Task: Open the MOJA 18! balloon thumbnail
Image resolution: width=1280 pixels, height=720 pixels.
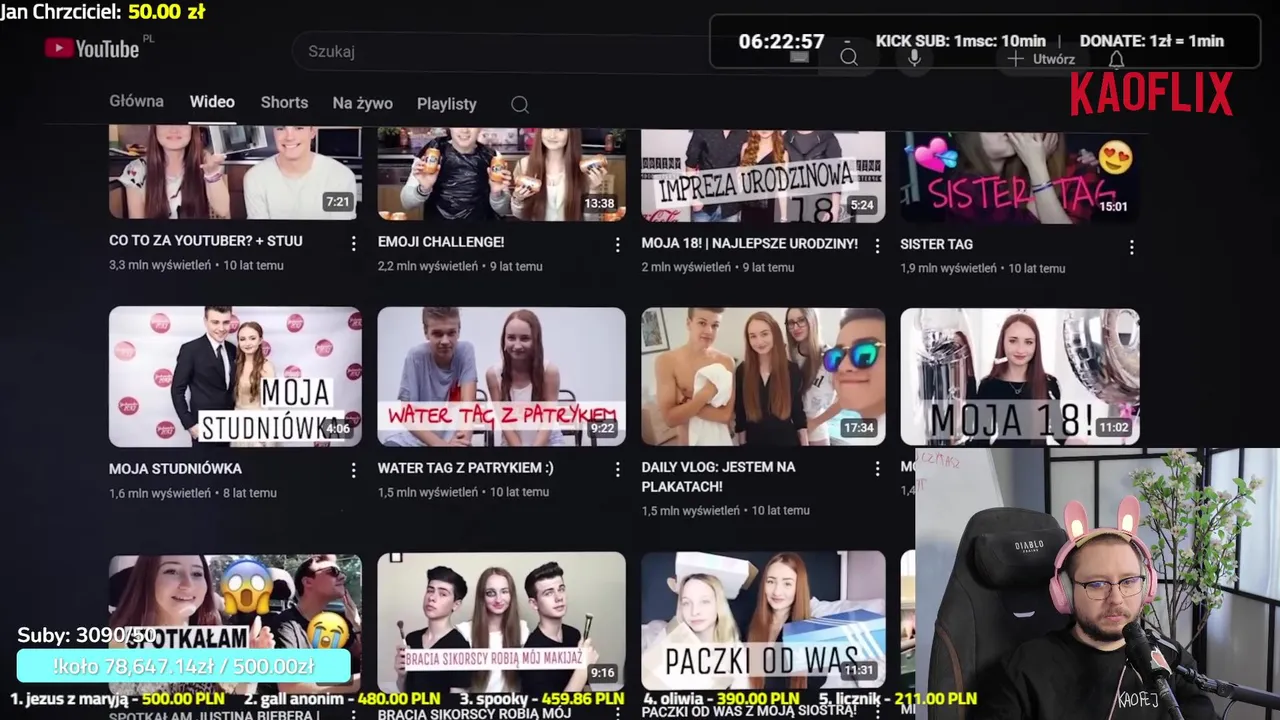Action: coord(1020,377)
